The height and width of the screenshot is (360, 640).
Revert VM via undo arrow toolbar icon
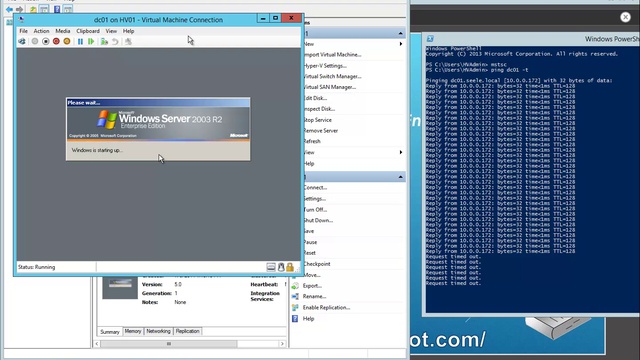115,41
